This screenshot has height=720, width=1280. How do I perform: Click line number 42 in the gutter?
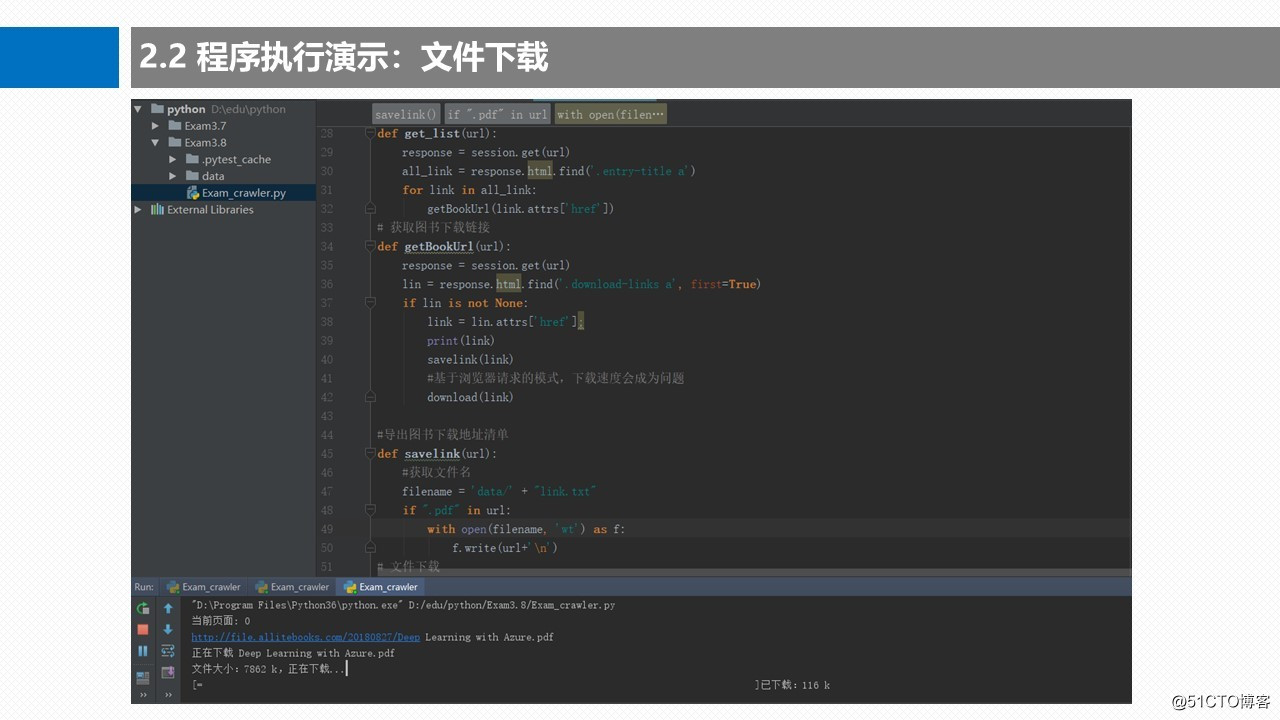click(x=327, y=398)
